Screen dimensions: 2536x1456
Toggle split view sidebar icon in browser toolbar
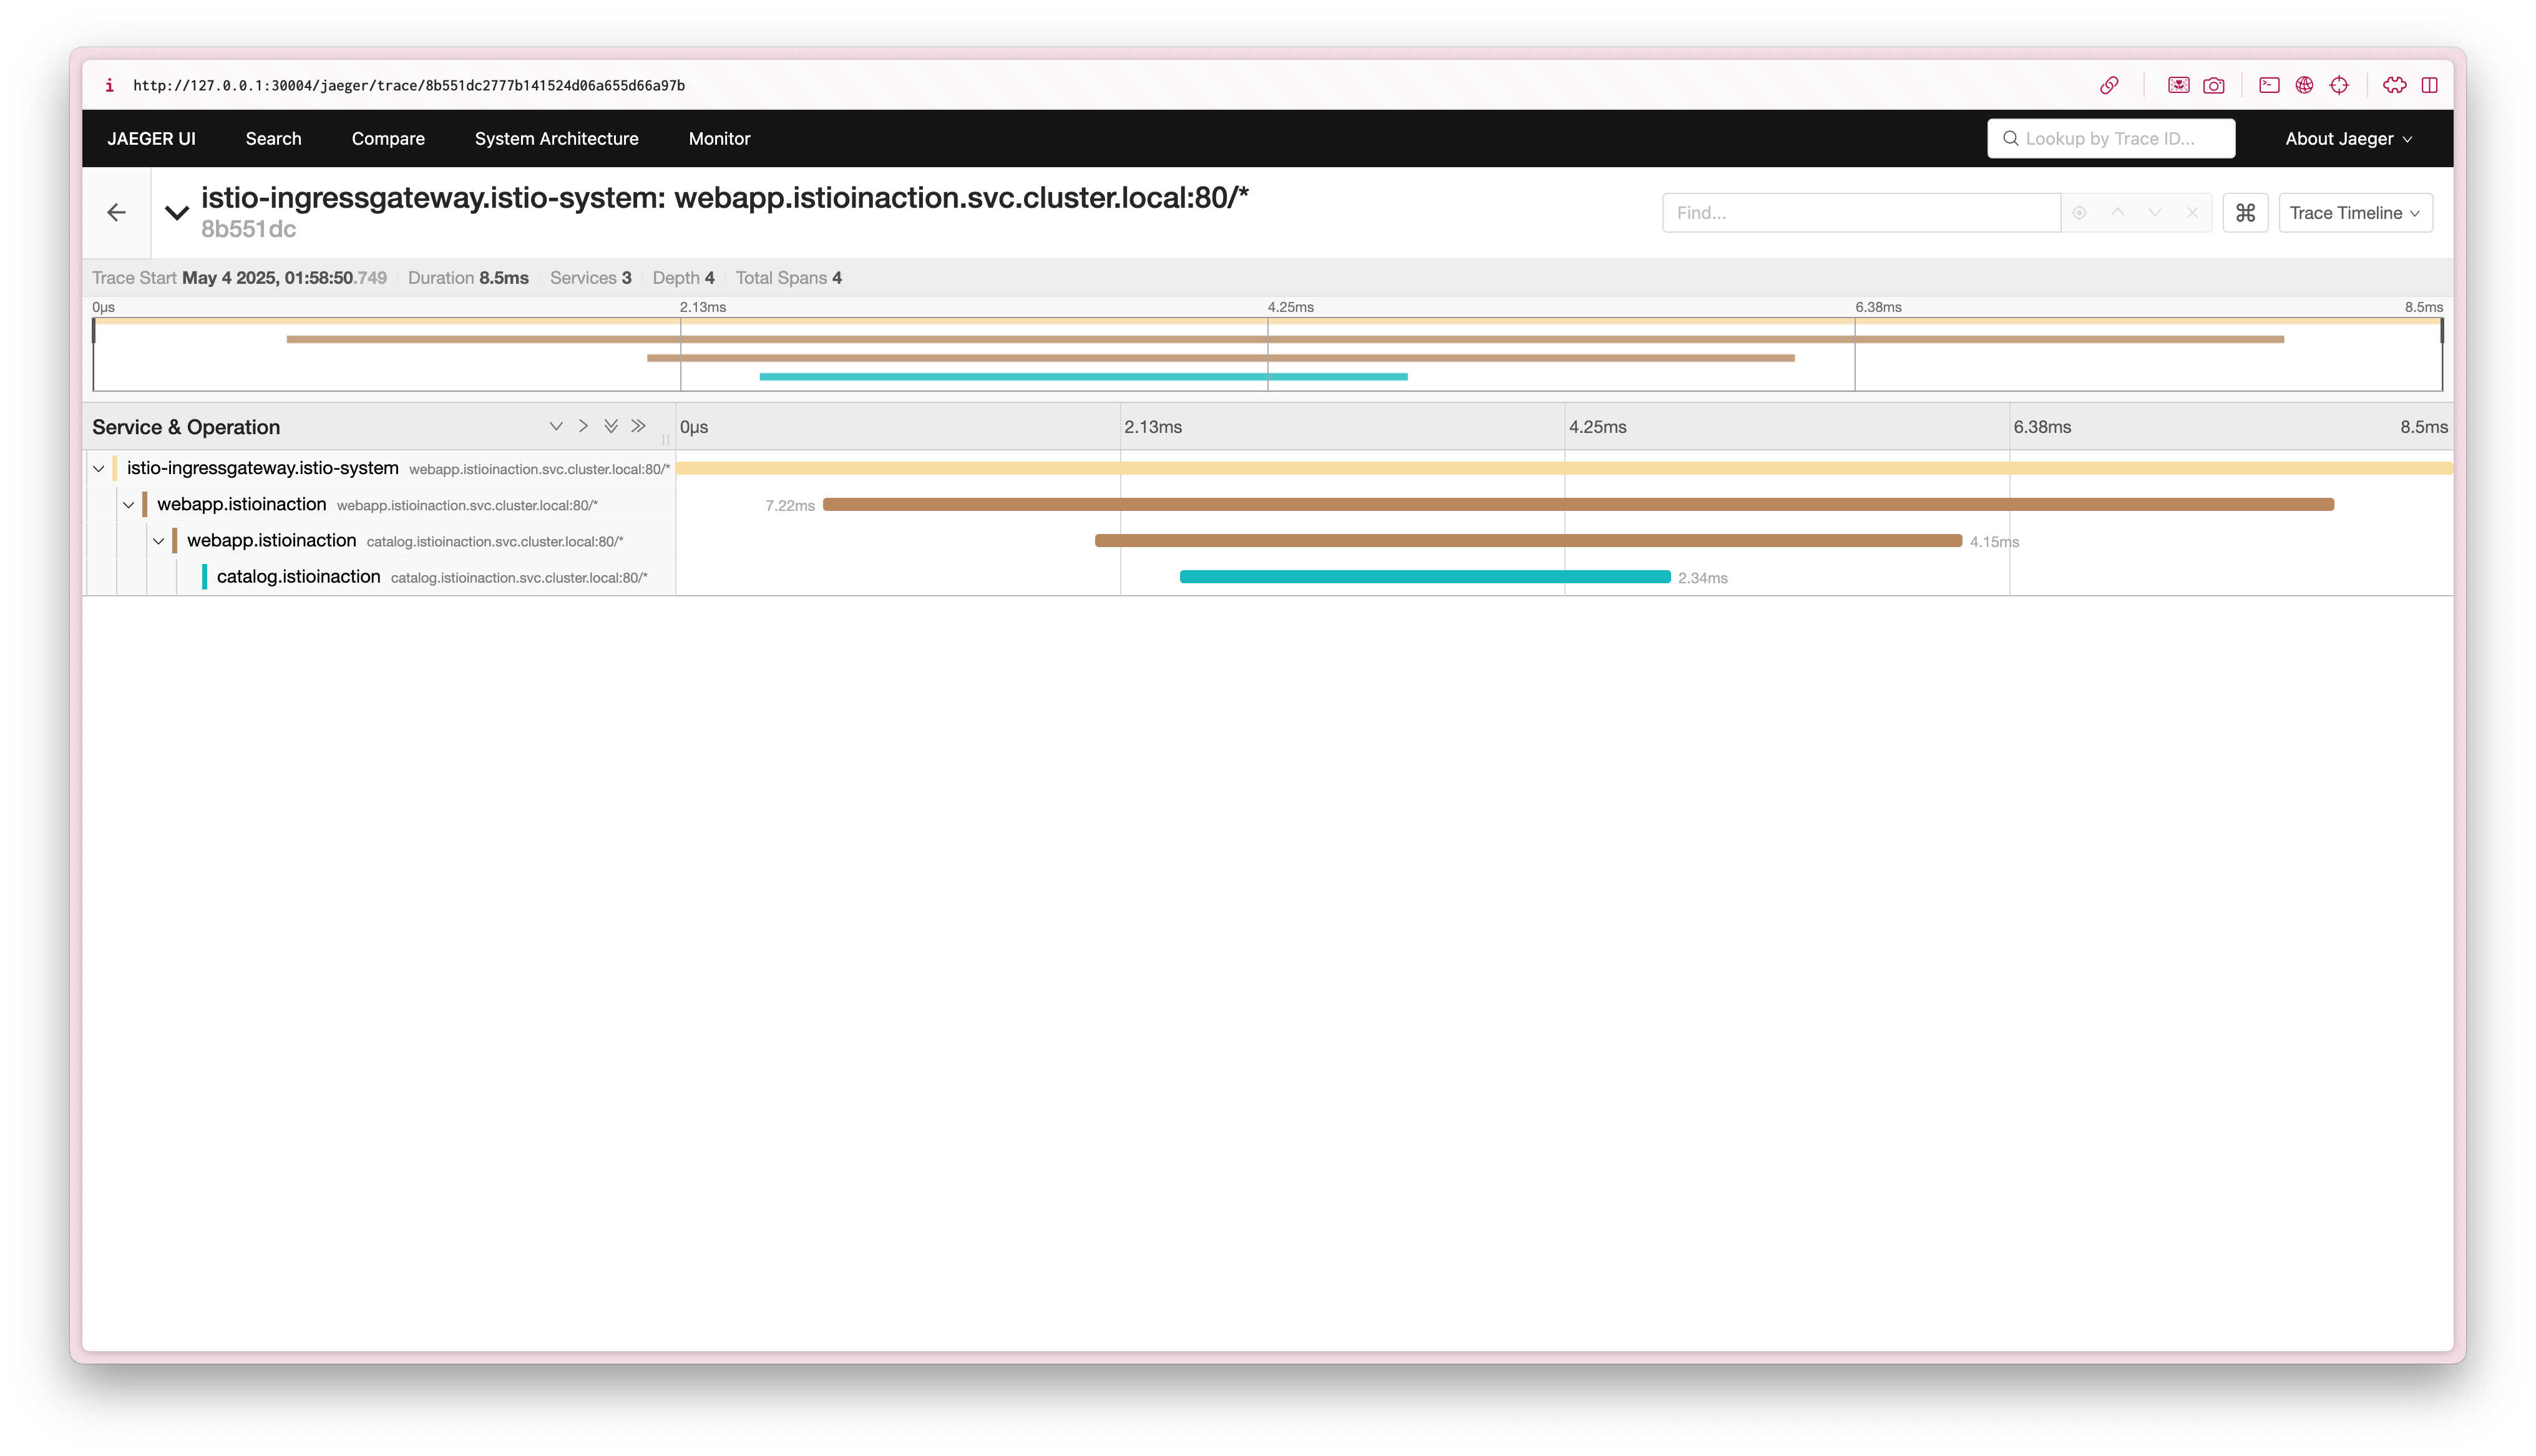coord(2429,85)
